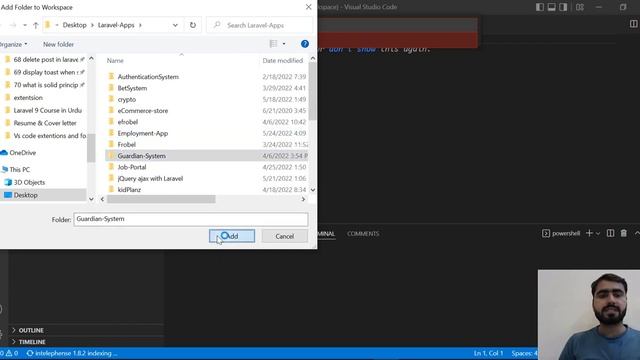This screenshot has width=640, height=360.
Task: Toggle secondary side bar in VS Code title bar
Action: (563, 7)
